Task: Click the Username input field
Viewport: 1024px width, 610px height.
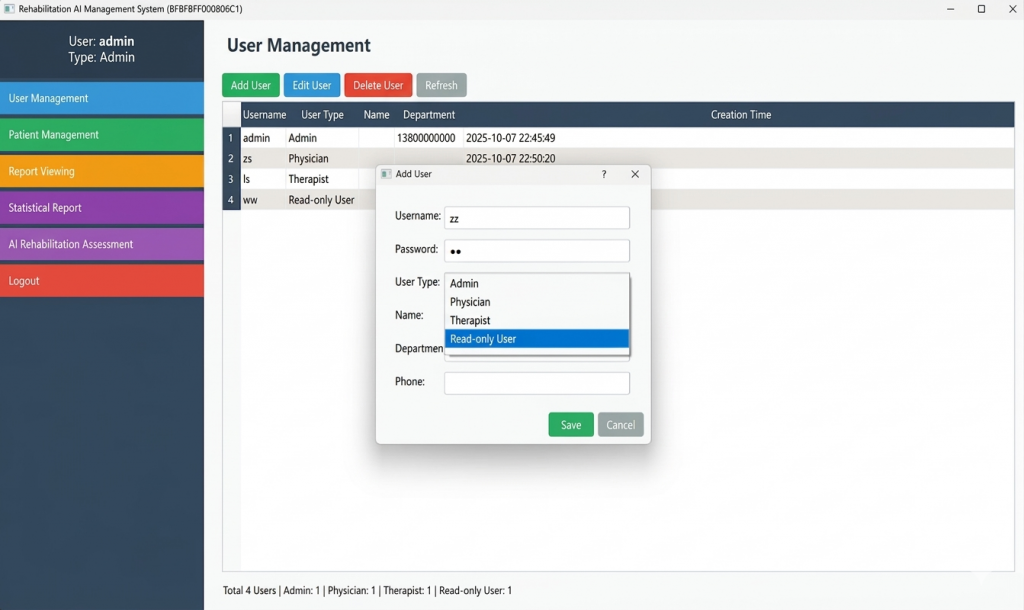Action: pyautogui.click(x=537, y=218)
